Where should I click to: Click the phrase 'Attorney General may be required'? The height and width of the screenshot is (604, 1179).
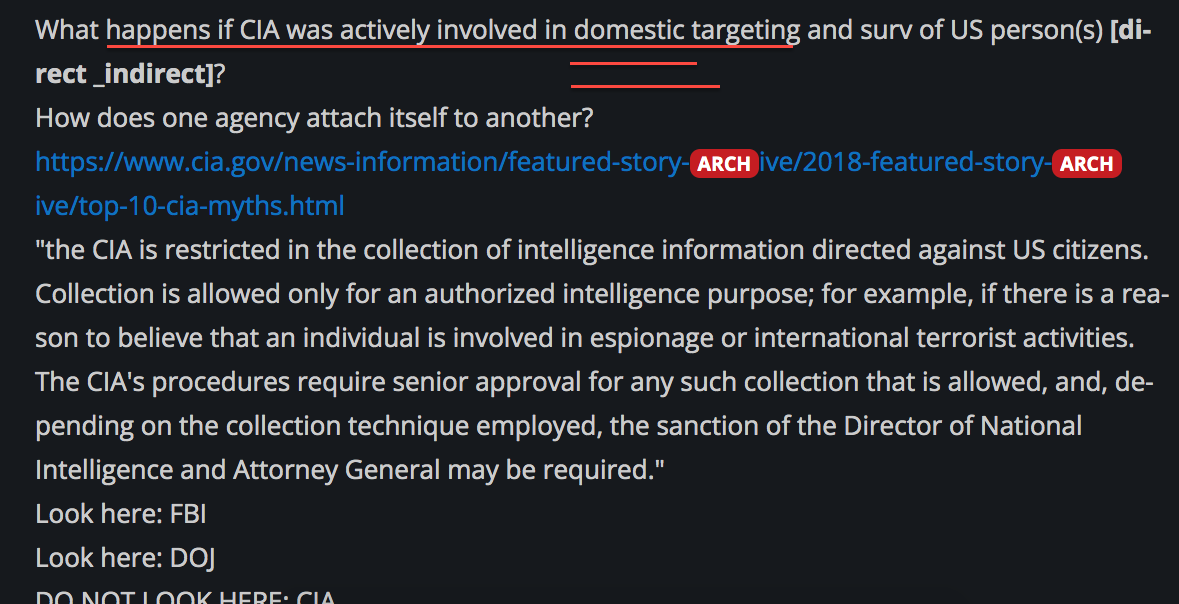(x=449, y=470)
